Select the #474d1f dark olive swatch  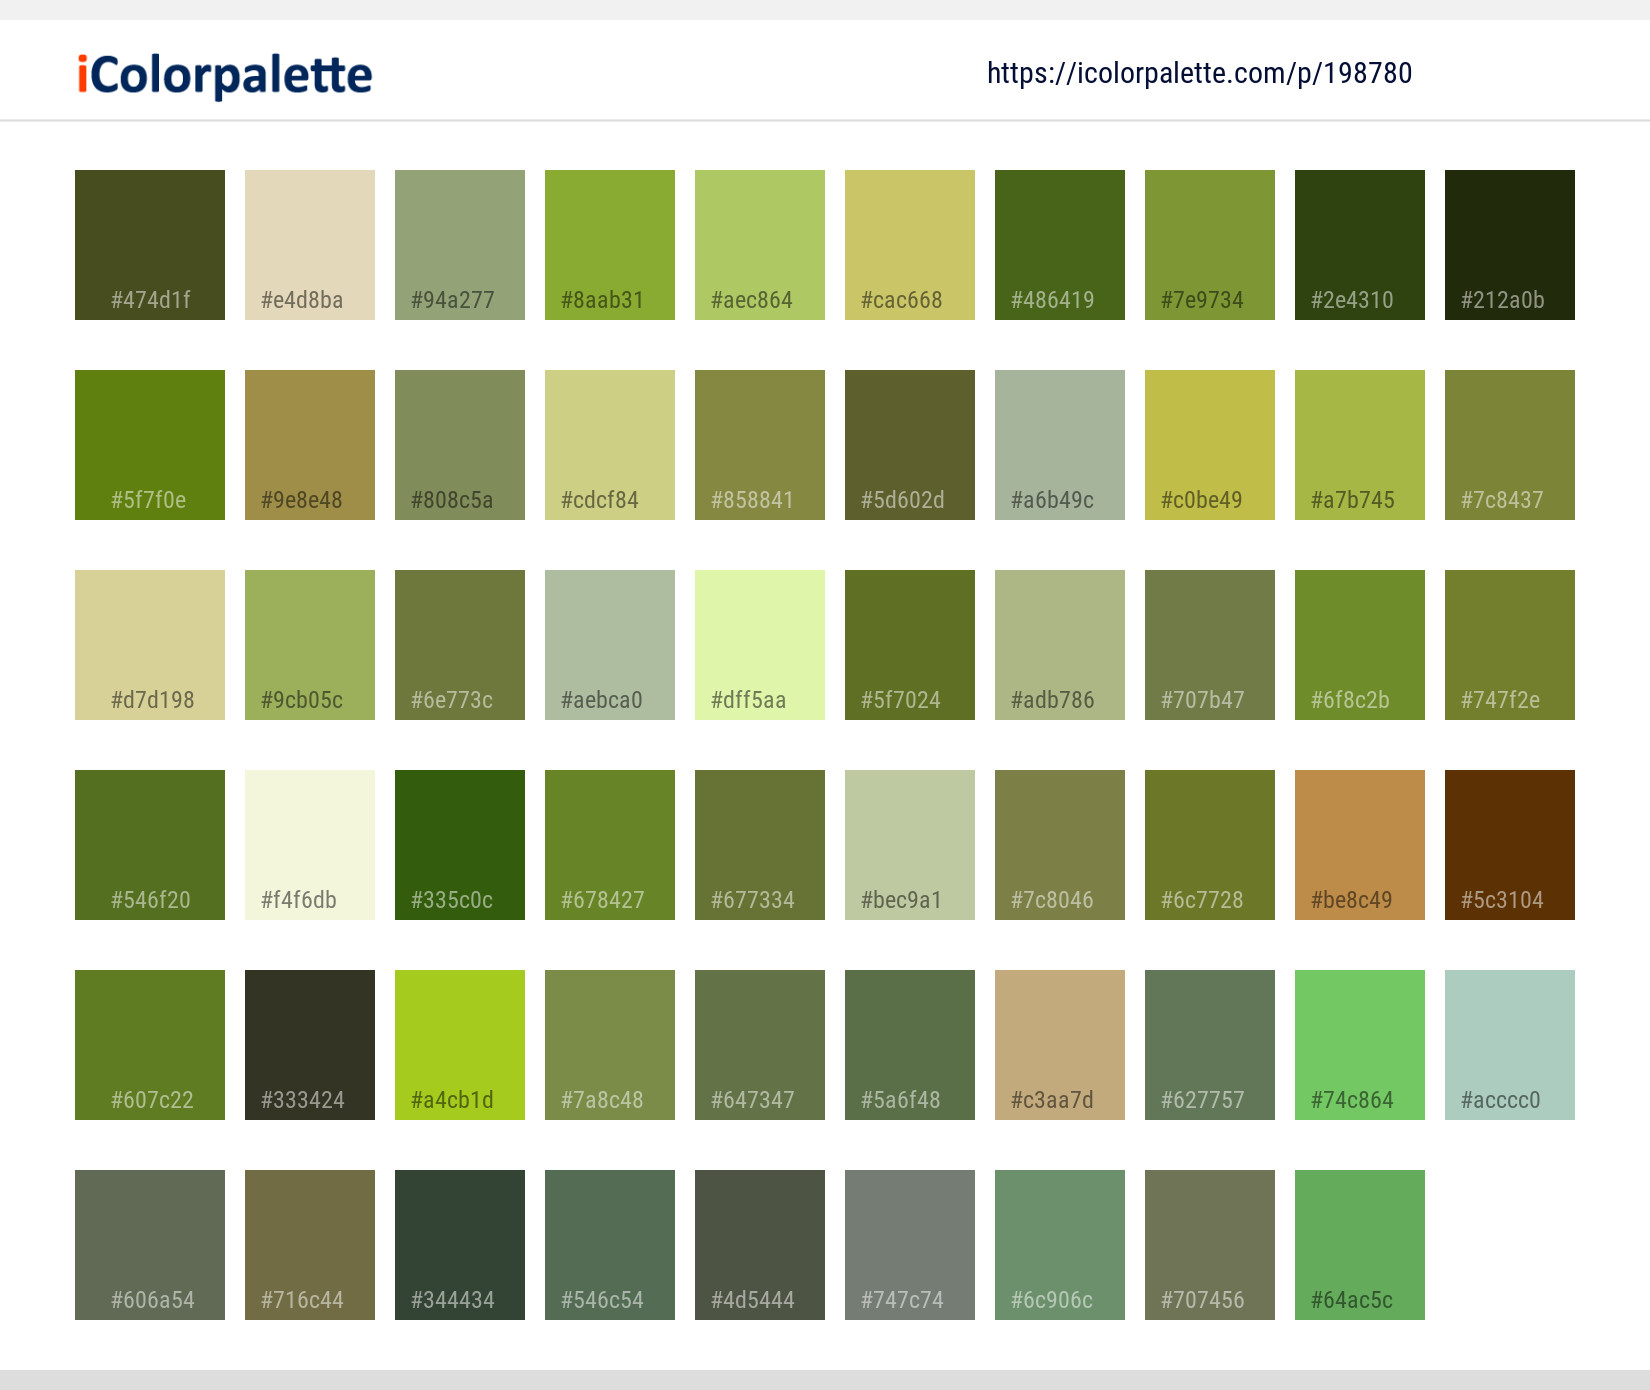point(150,245)
